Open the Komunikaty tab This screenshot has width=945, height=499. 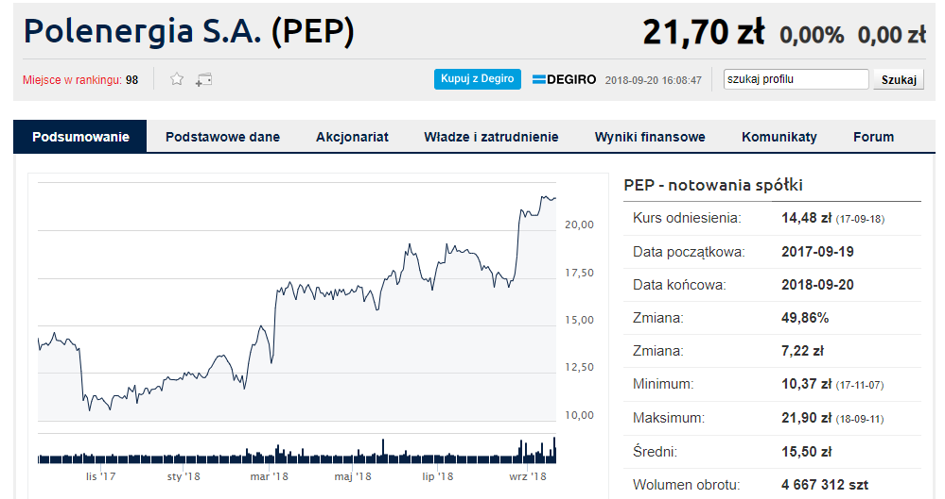tap(779, 137)
